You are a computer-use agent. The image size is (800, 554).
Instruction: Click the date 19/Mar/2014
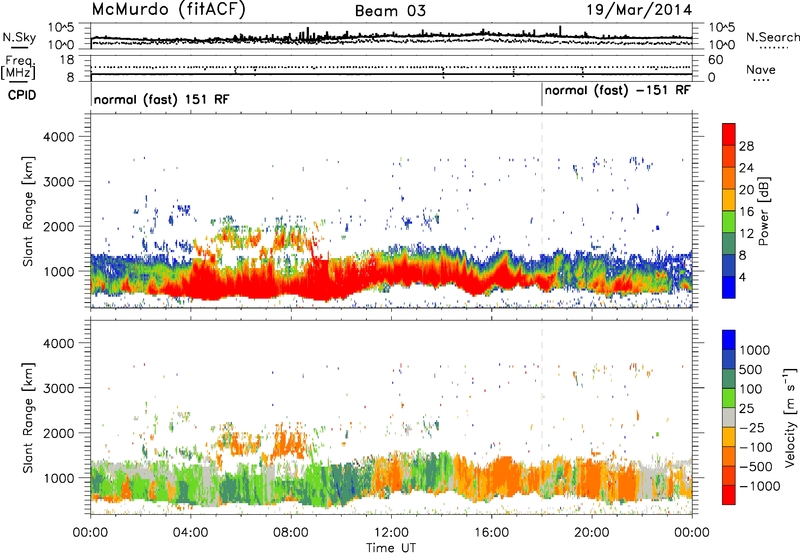point(639,10)
